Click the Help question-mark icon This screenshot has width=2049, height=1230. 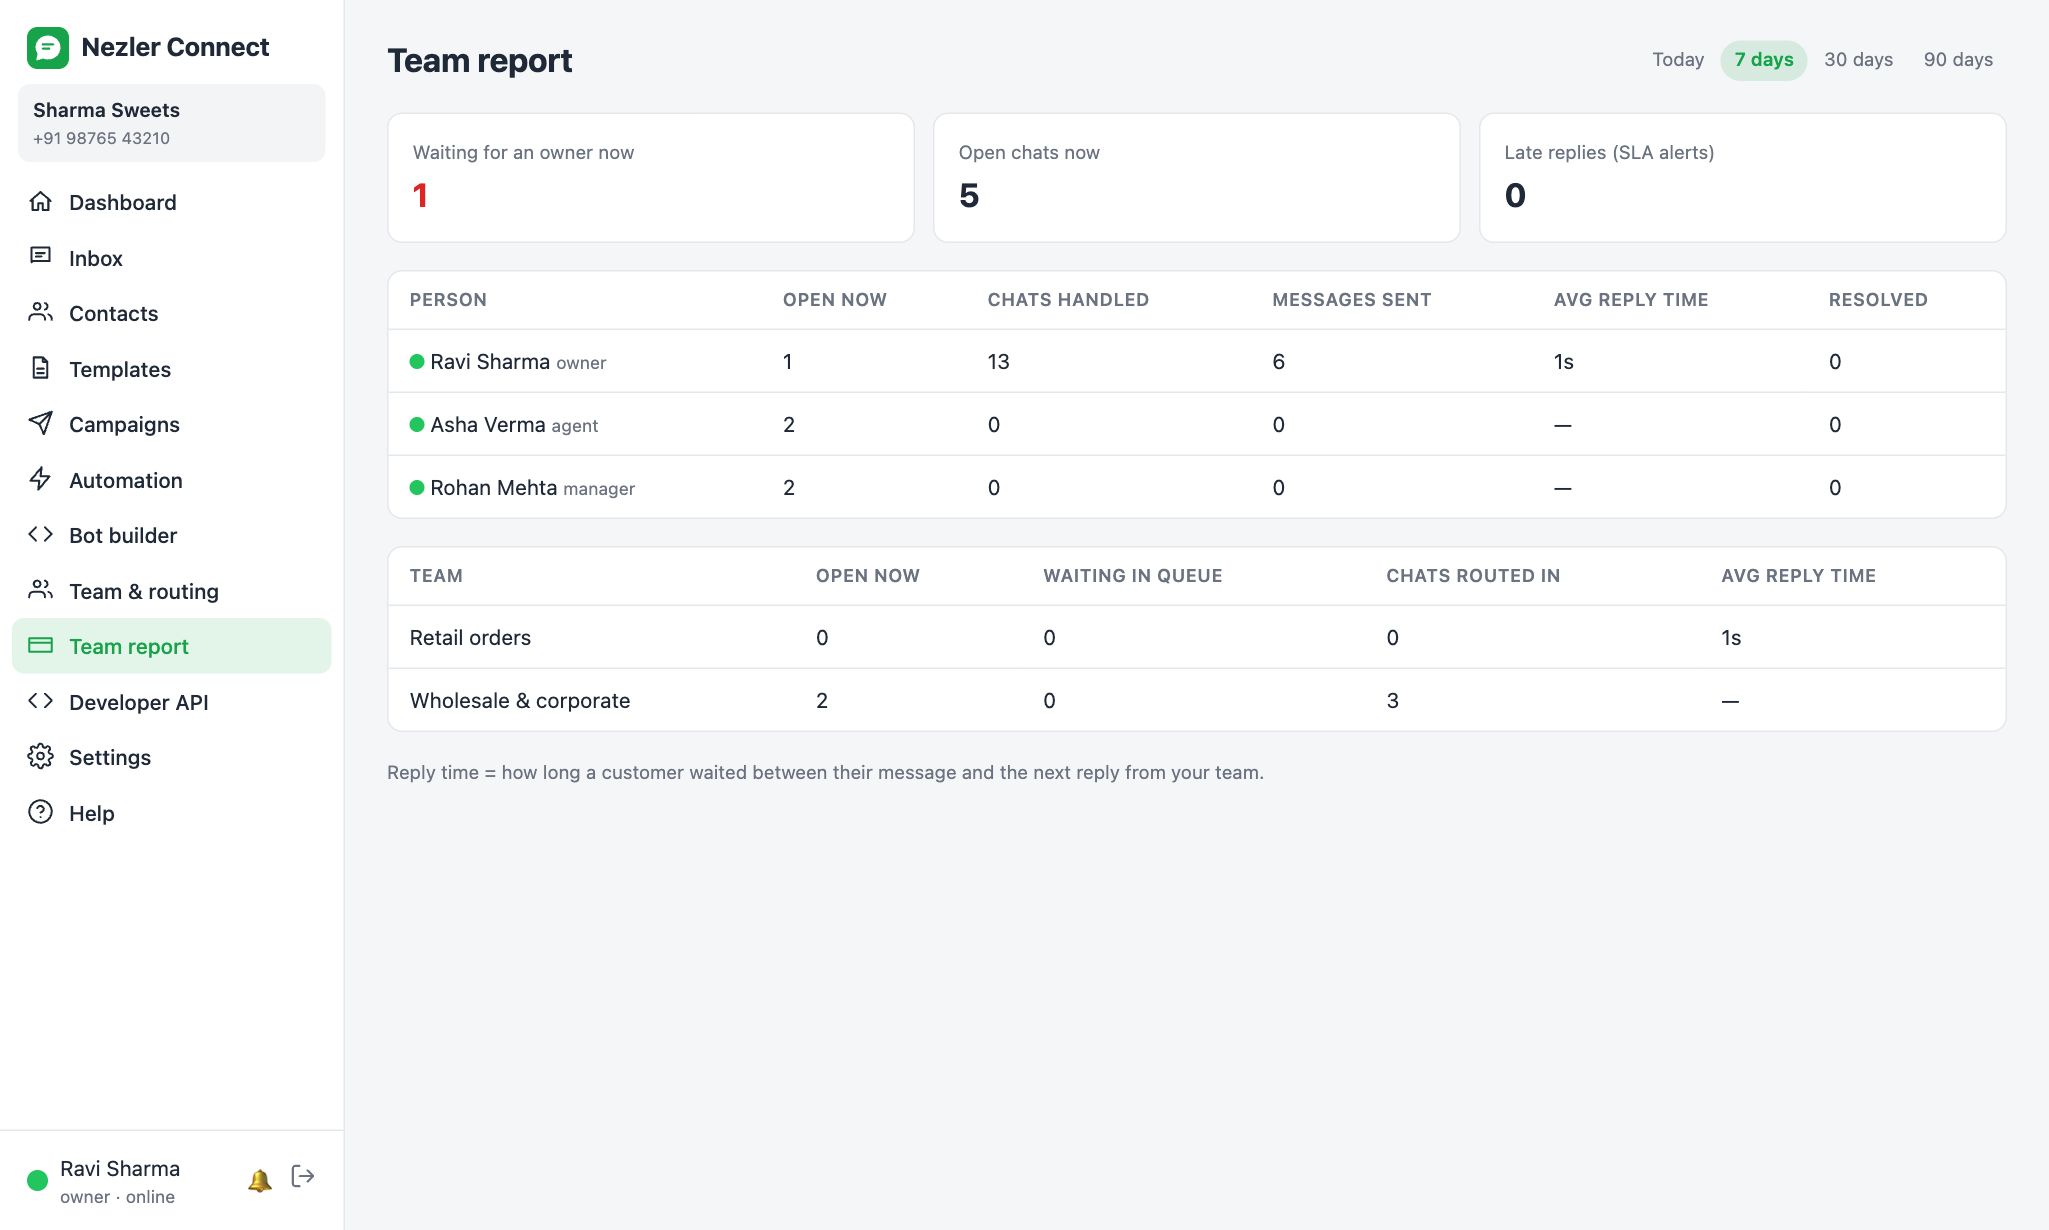40,812
